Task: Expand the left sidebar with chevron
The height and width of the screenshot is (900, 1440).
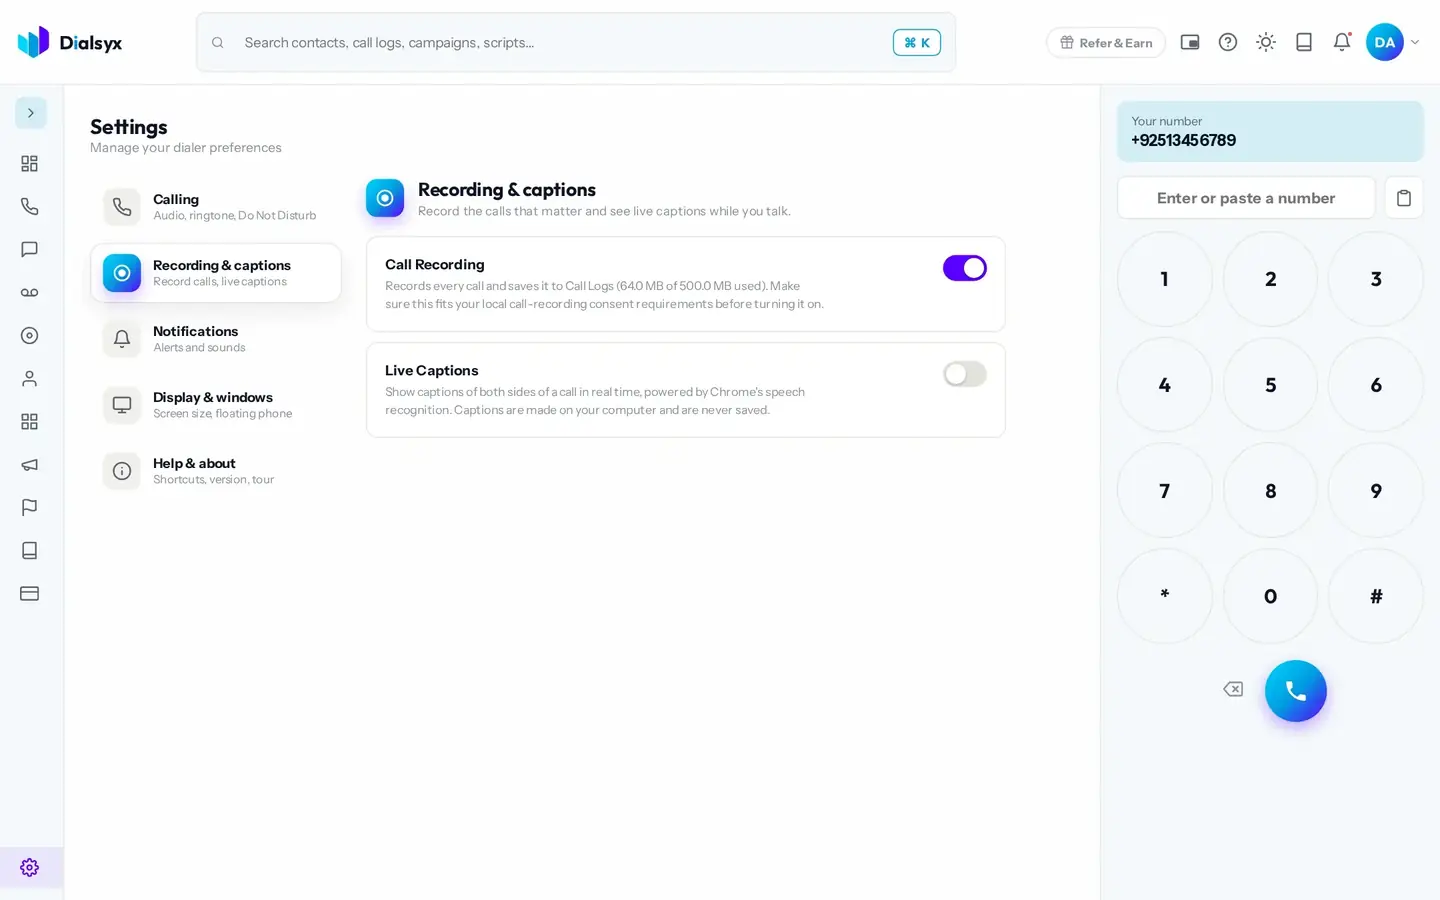Action: click(31, 113)
